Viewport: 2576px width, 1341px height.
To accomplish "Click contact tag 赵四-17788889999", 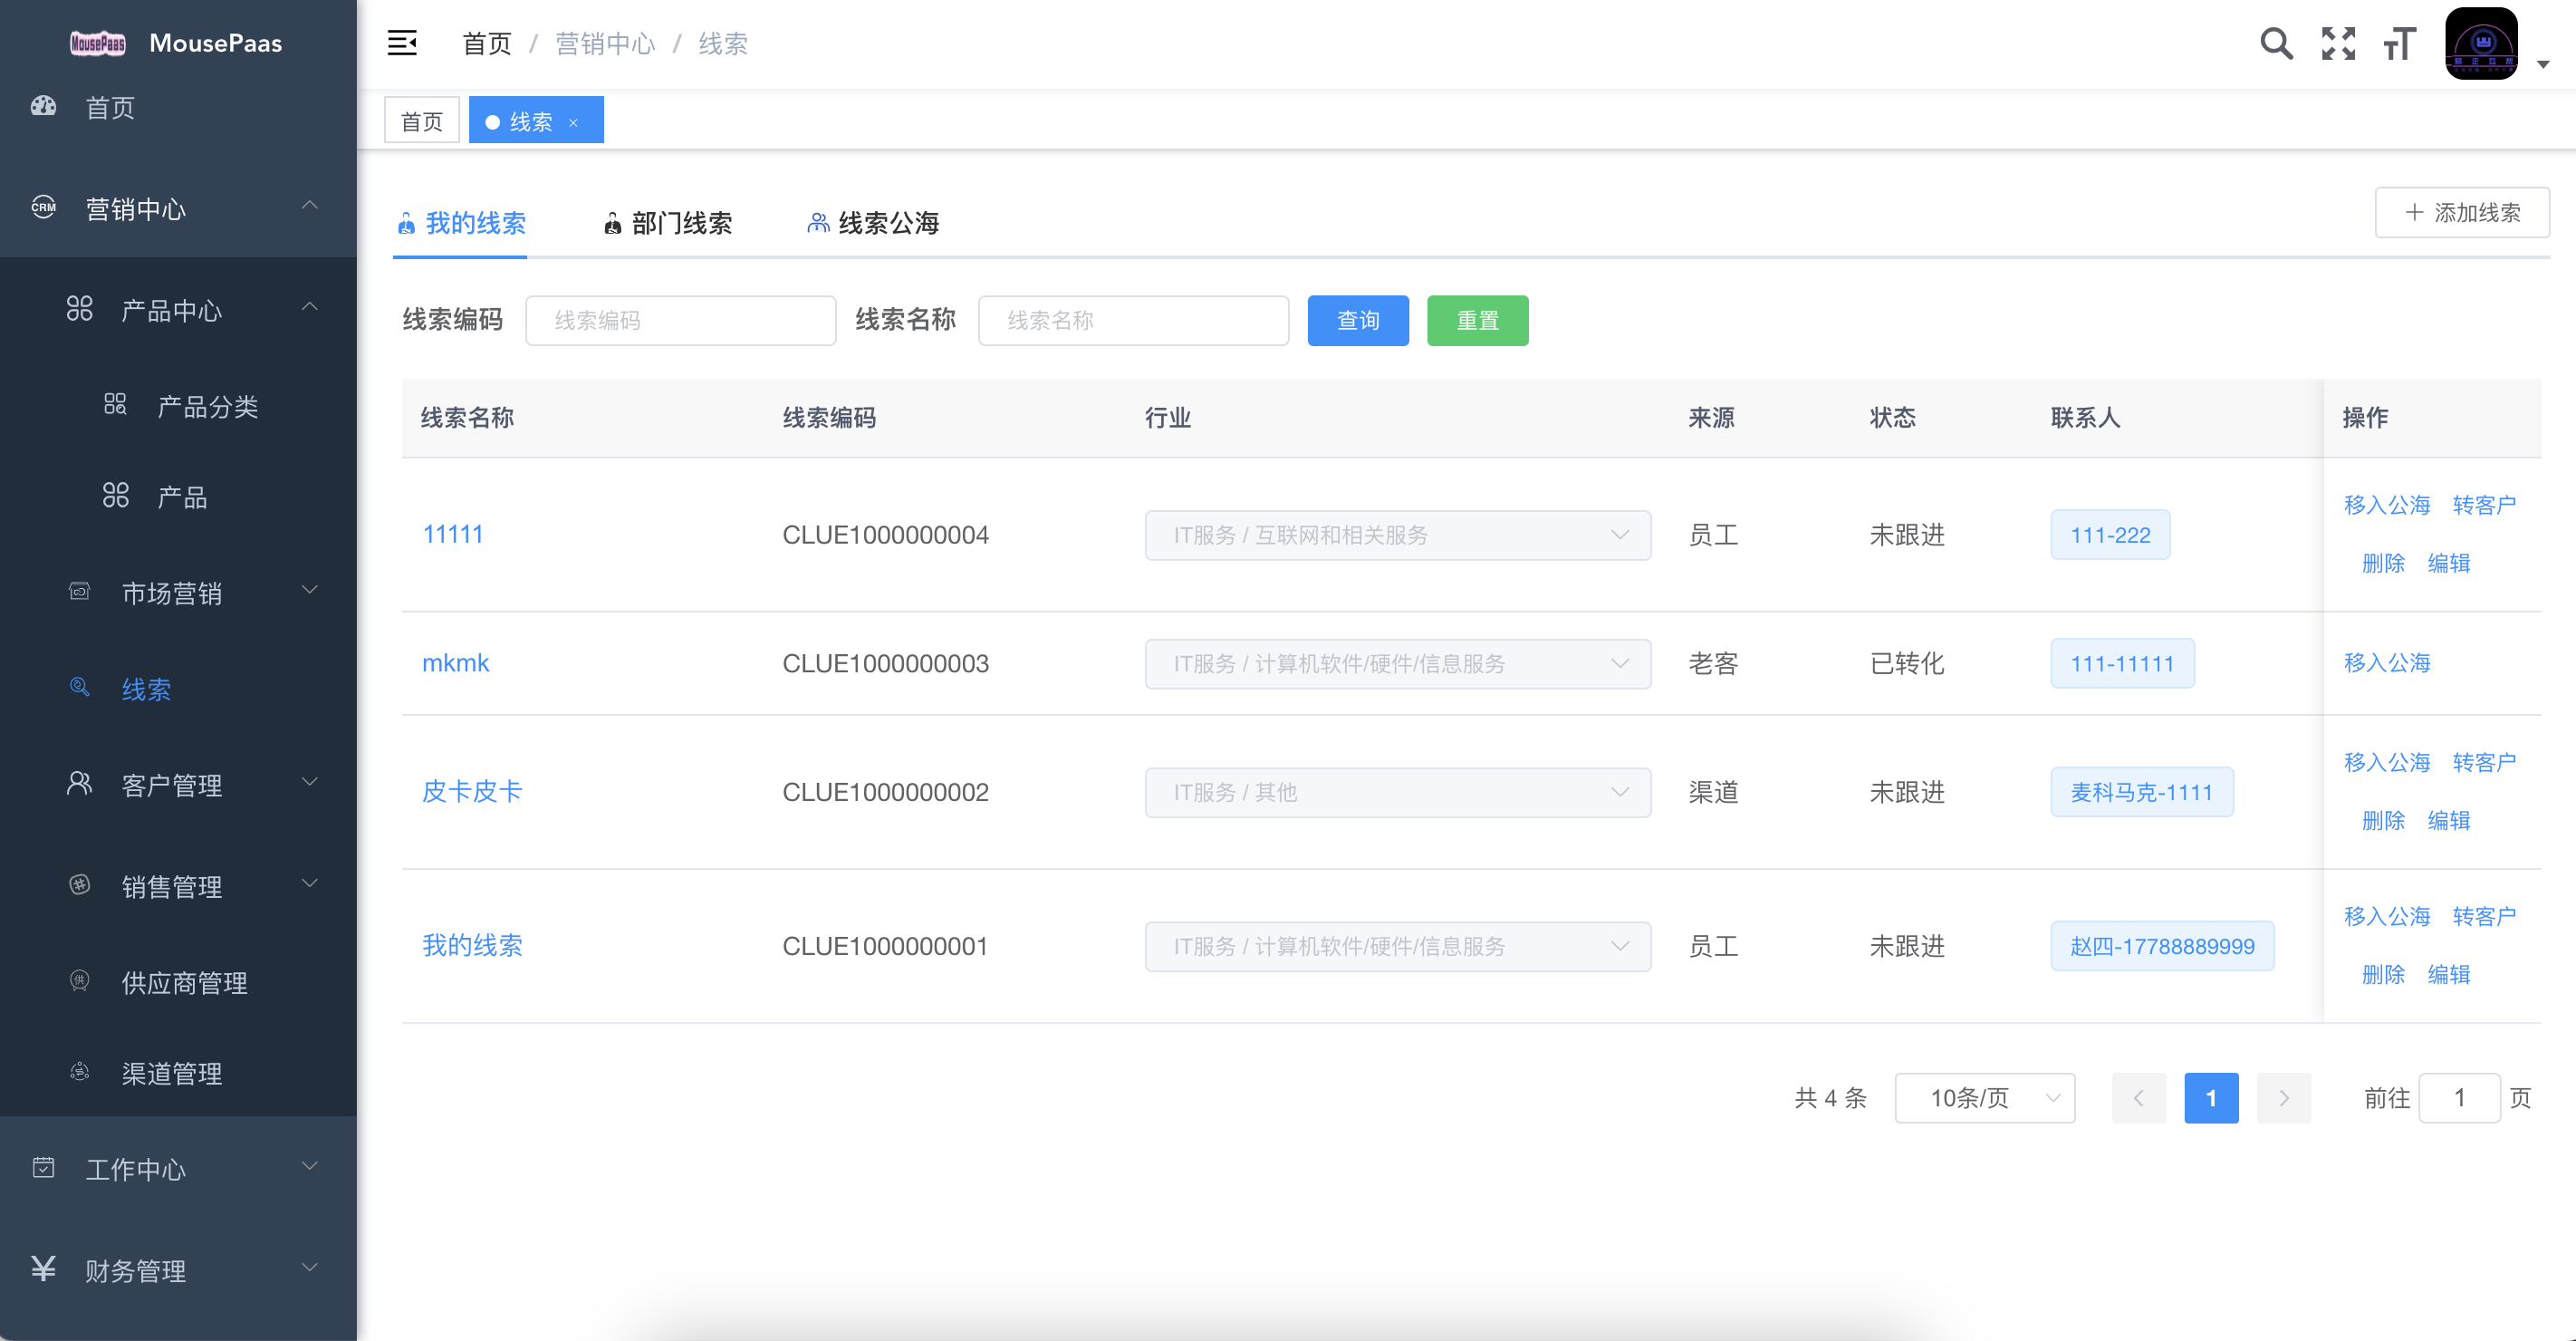I will coord(2162,946).
